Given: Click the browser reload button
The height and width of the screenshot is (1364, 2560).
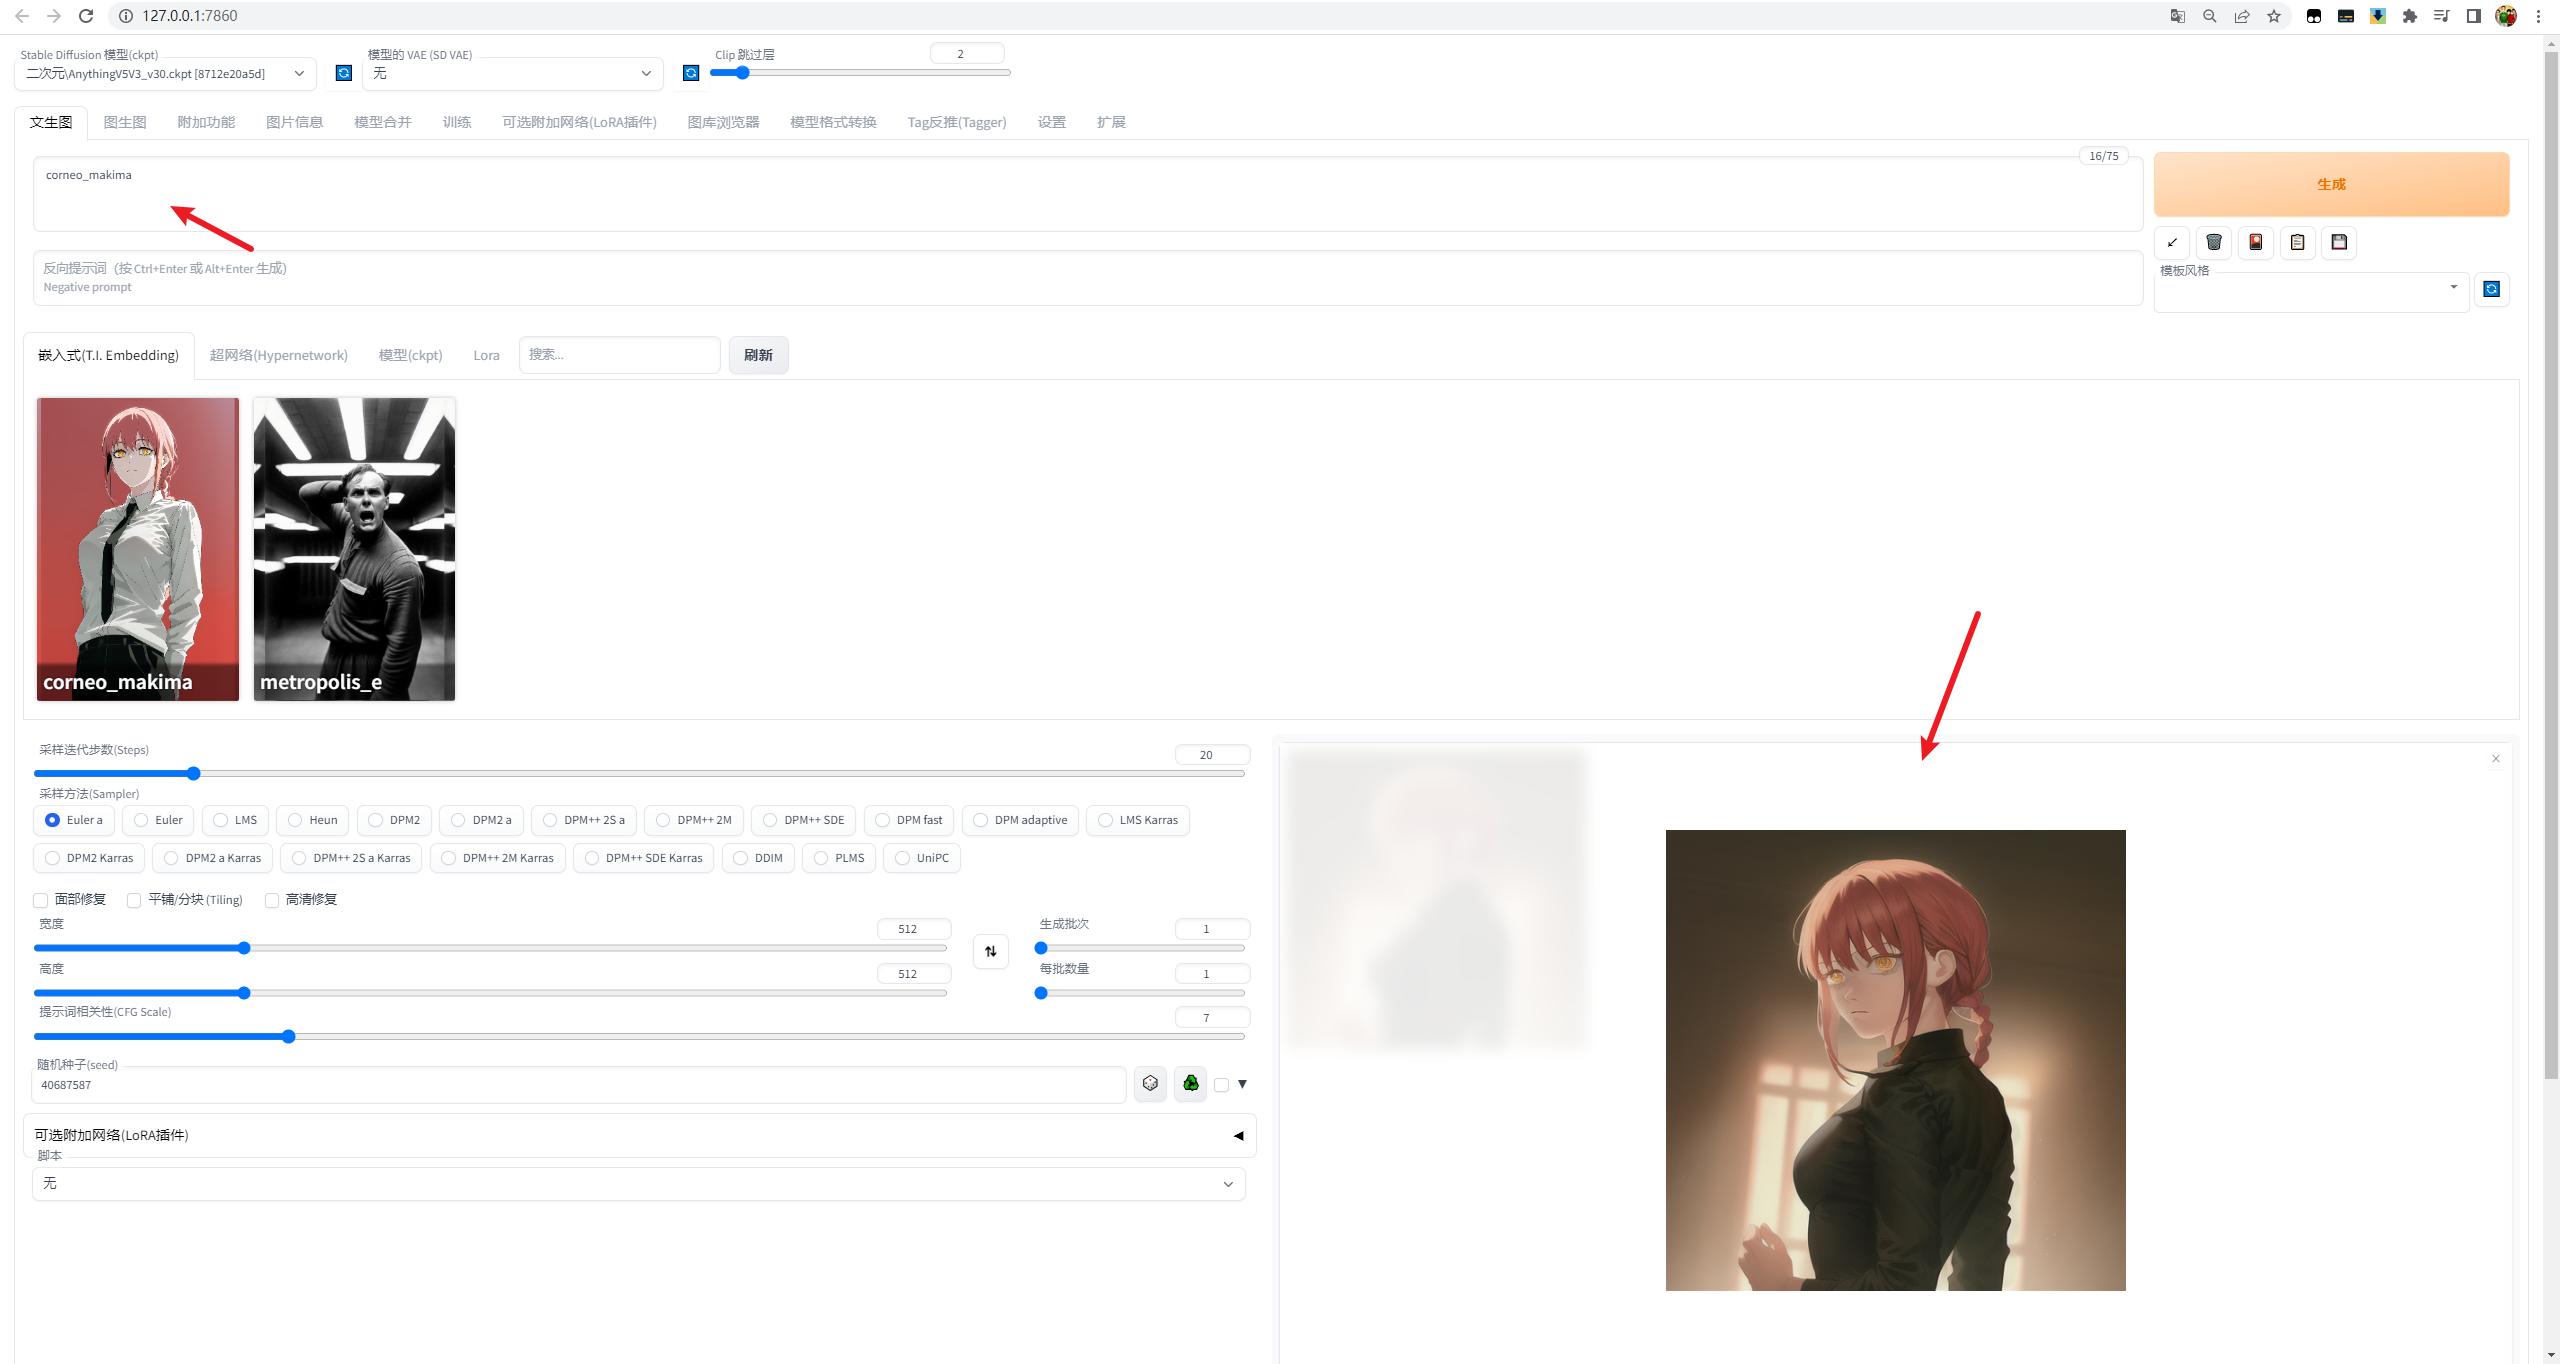Looking at the screenshot, I should click(x=86, y=16).
